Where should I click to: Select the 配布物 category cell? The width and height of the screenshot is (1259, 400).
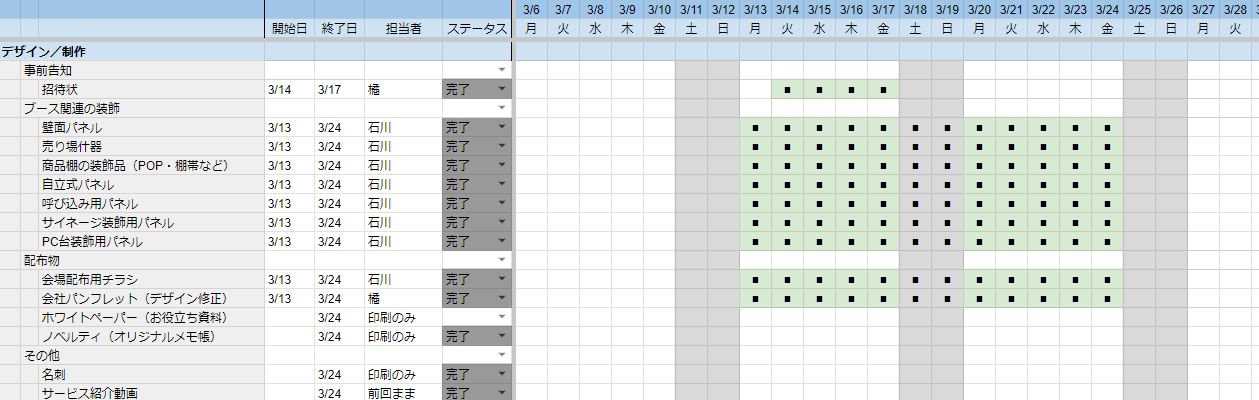pyautogui.click(x=42, y=261)
